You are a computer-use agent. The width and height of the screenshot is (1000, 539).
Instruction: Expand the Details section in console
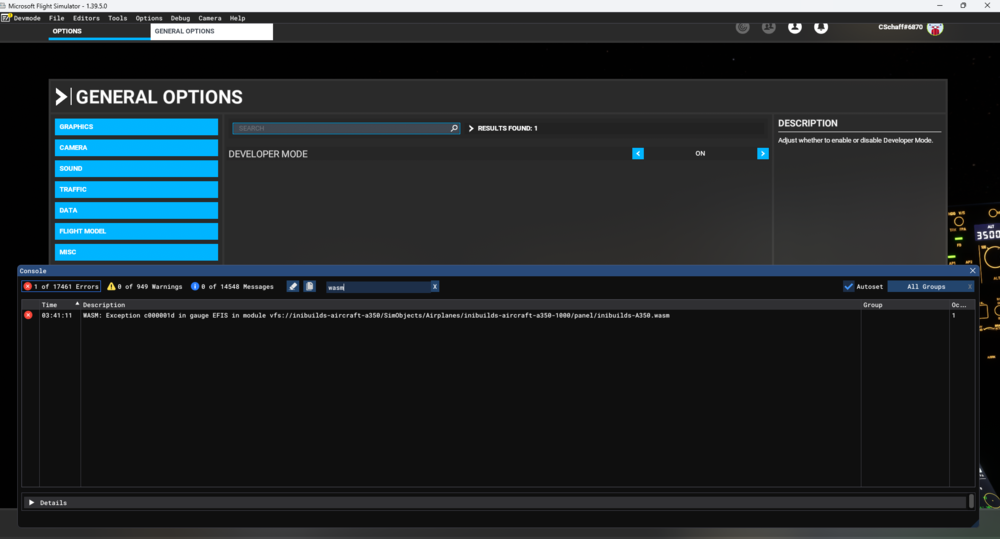click(31, 502)
